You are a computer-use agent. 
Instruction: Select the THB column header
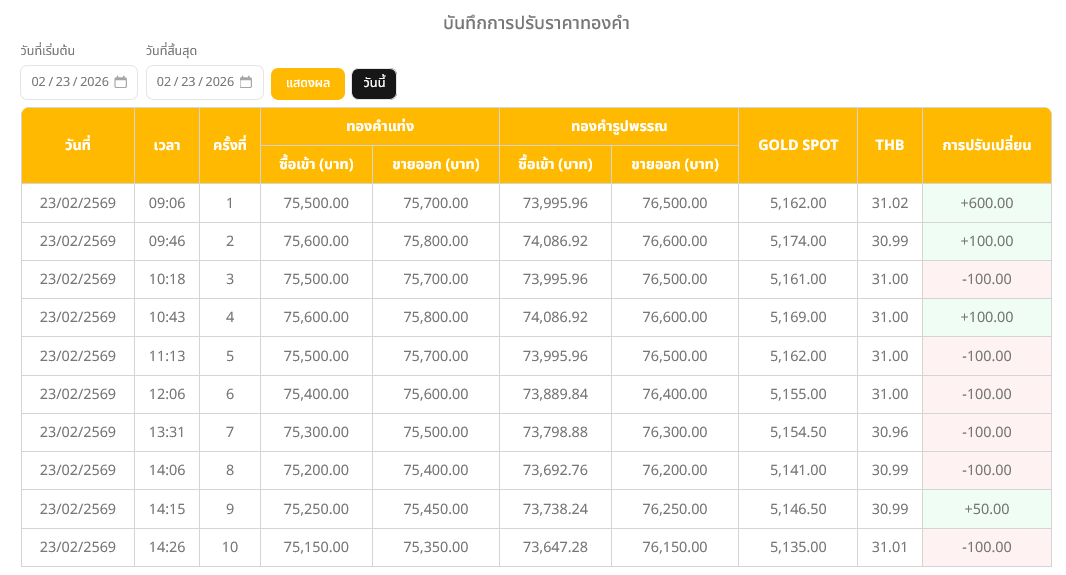[x=889, y=145]
